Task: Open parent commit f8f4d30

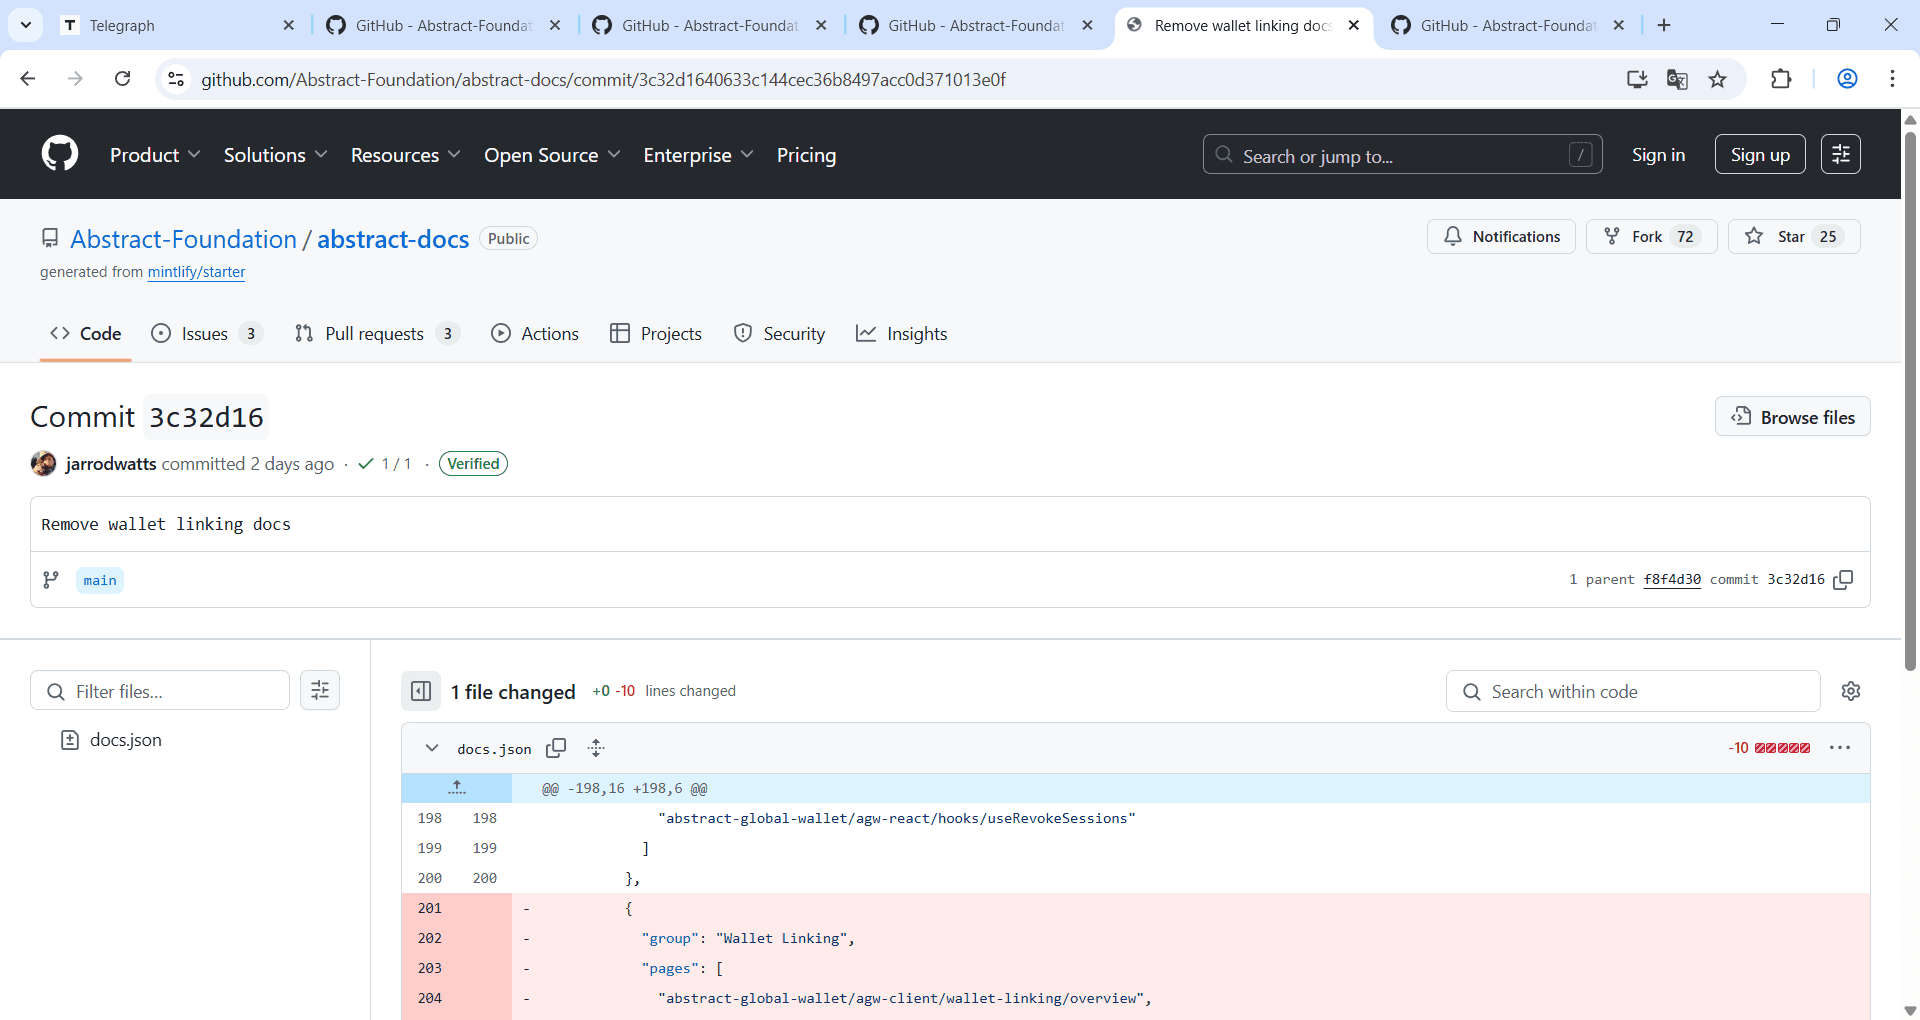Action: coord(1672,580)
